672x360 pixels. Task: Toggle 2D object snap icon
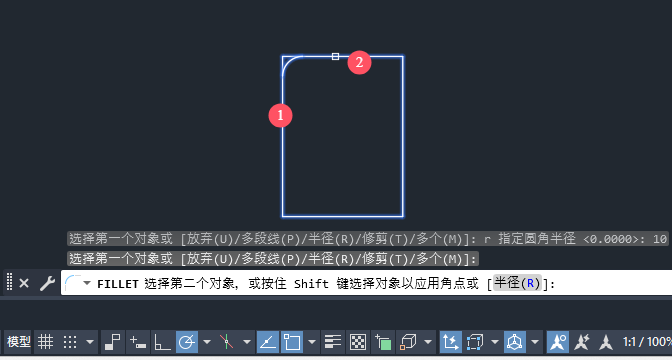[292, 342]
